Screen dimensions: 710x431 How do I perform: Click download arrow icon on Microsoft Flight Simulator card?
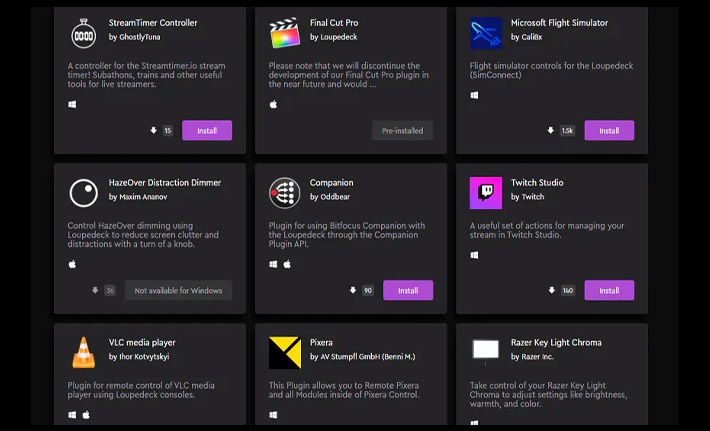pyautogui.click(x=551, y=130)
